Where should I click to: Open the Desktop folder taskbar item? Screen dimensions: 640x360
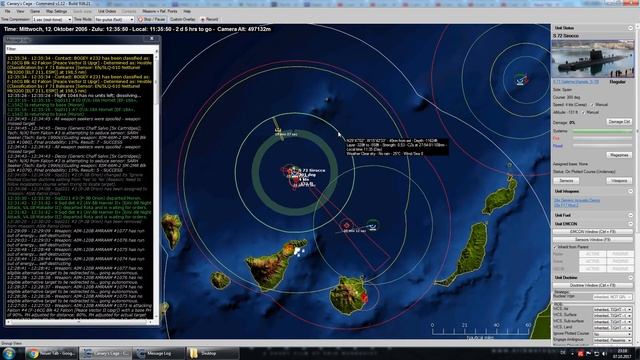click(x=212, y=353)
